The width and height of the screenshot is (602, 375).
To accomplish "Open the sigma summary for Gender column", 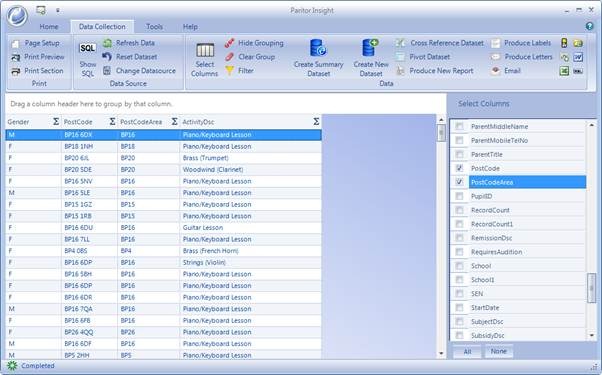I will point(56,122).
